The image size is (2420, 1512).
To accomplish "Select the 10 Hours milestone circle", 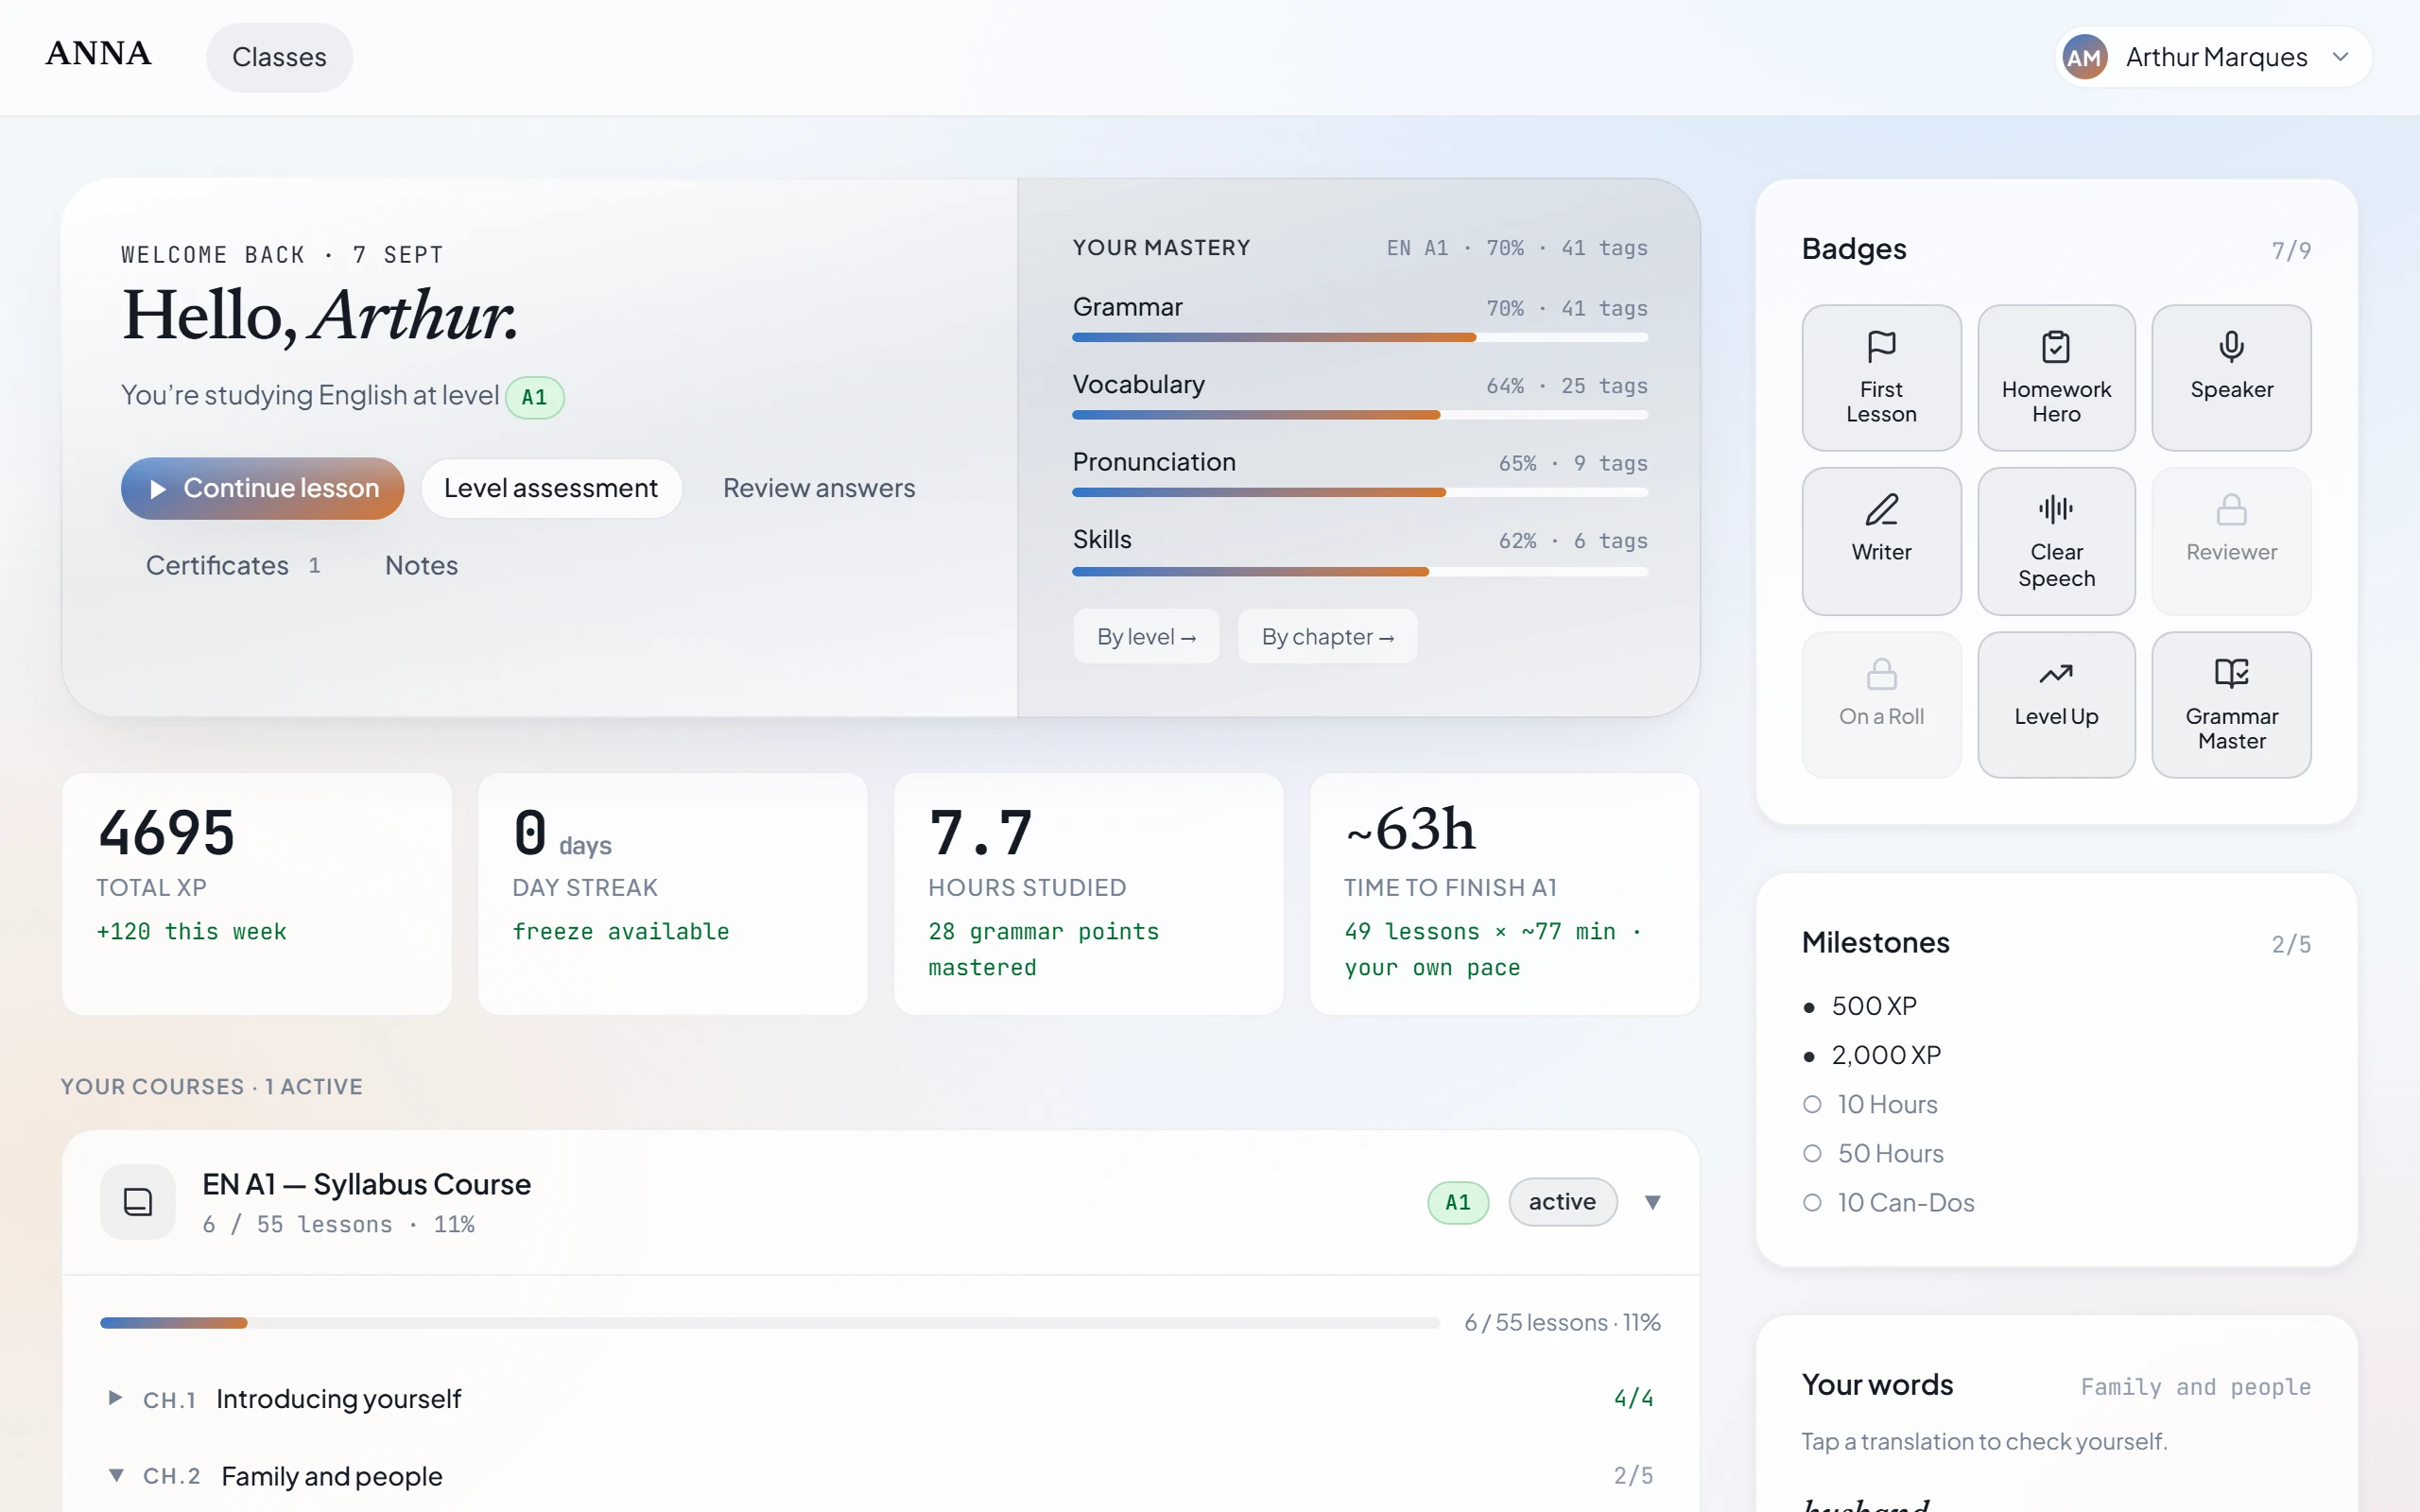I will 1812,1104.
